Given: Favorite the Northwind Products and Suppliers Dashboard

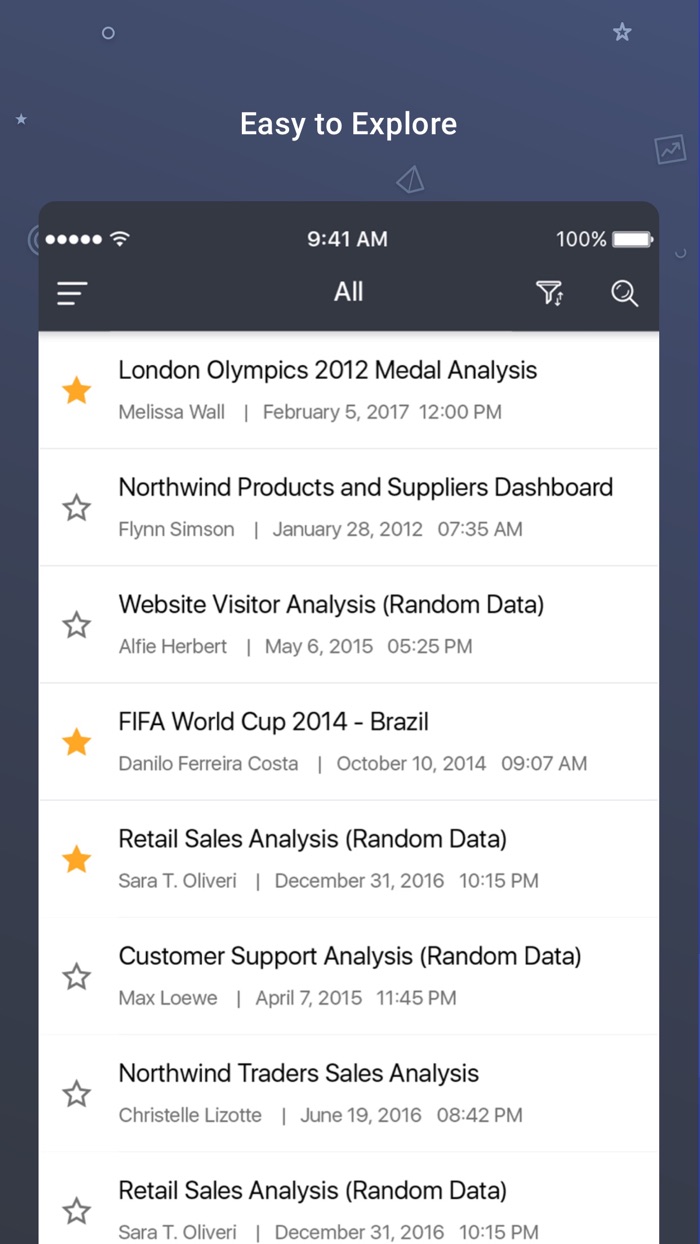Looking at the screenshot, I should (76, 507).
